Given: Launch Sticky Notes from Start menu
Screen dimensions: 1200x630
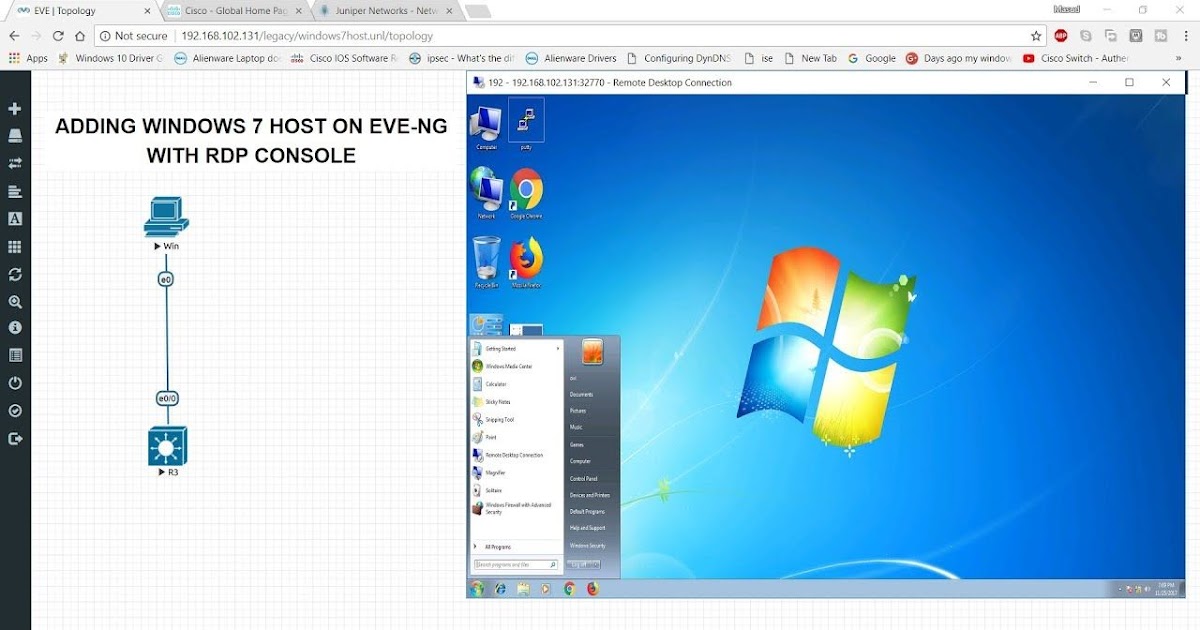Looking at the screenshot, I should pos(516,402).
